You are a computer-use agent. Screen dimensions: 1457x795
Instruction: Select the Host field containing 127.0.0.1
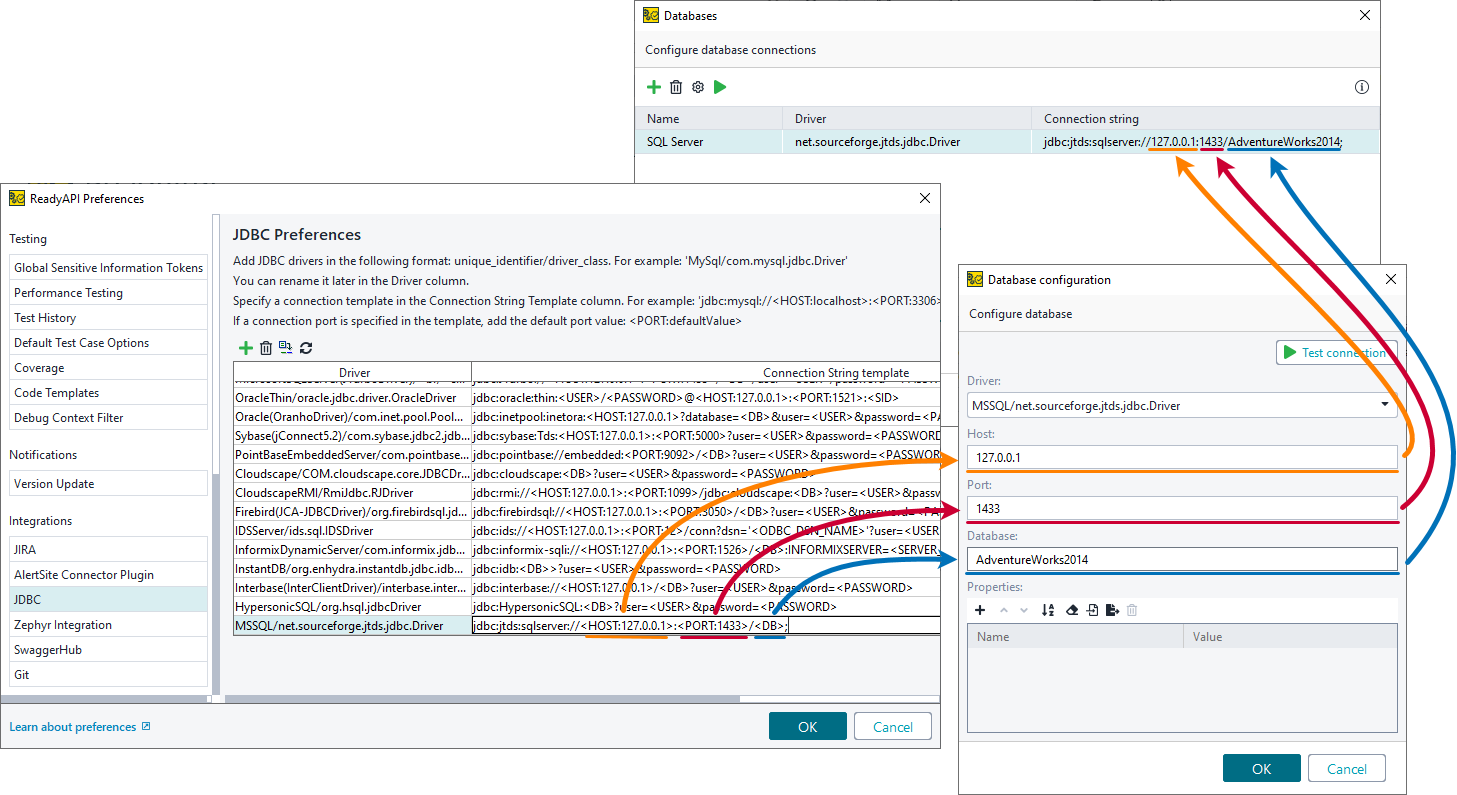(x=1180, y=456)
